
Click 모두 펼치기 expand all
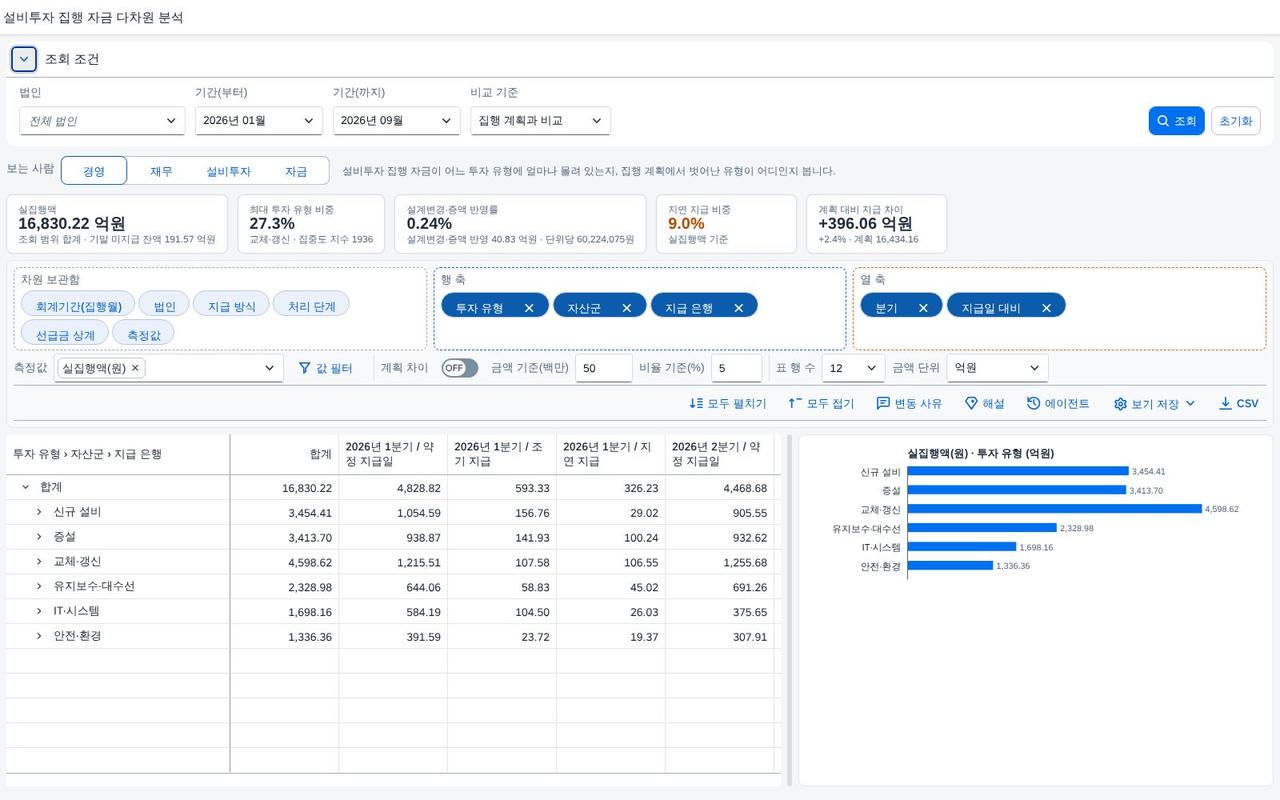[728, 403]
